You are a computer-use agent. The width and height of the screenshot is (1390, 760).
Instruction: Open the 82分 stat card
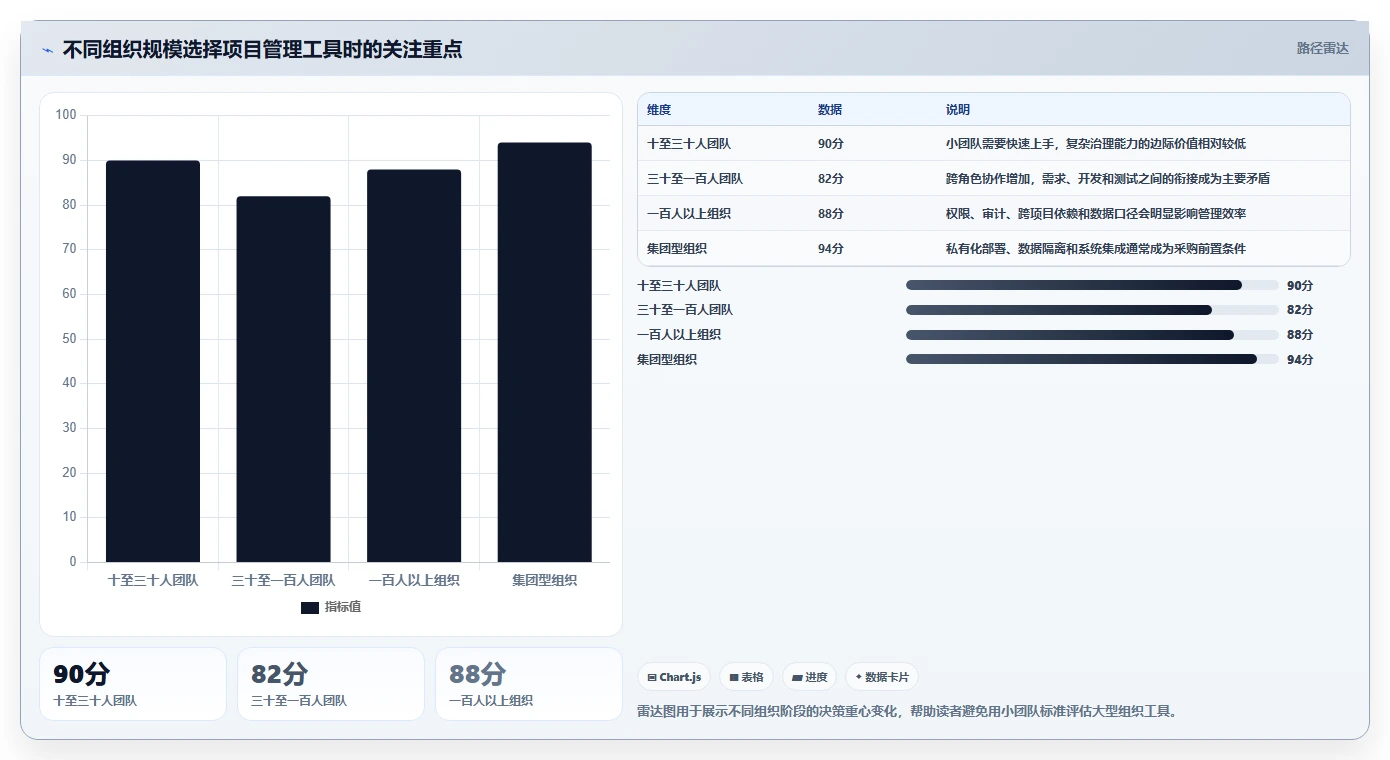click(331, 684)
